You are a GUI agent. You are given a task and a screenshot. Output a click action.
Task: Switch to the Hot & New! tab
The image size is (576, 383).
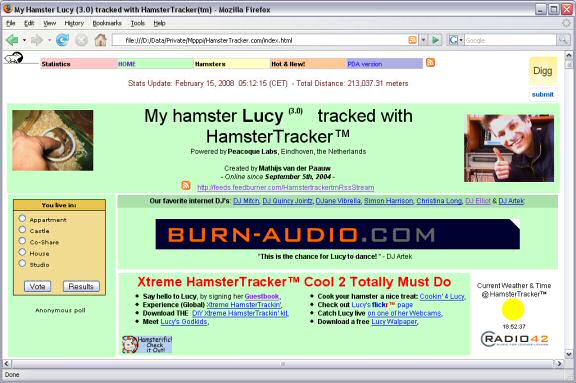tap(308, 64)
